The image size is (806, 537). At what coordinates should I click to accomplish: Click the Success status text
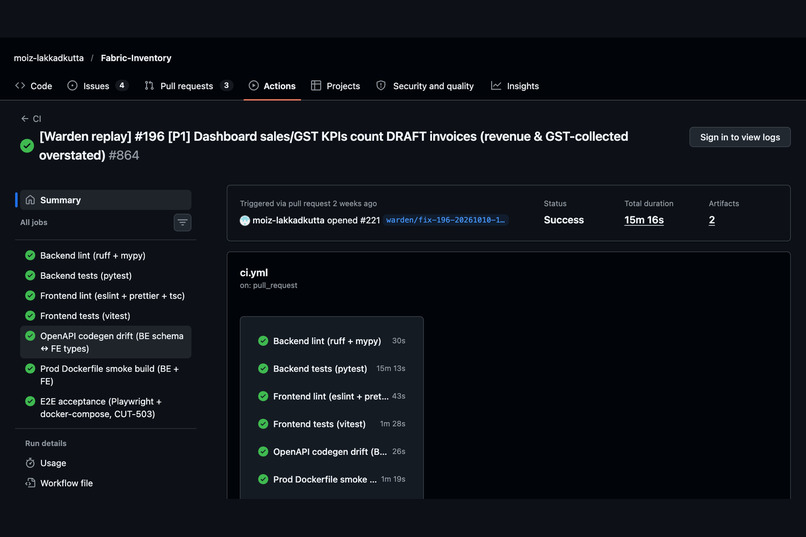(564, 220)
